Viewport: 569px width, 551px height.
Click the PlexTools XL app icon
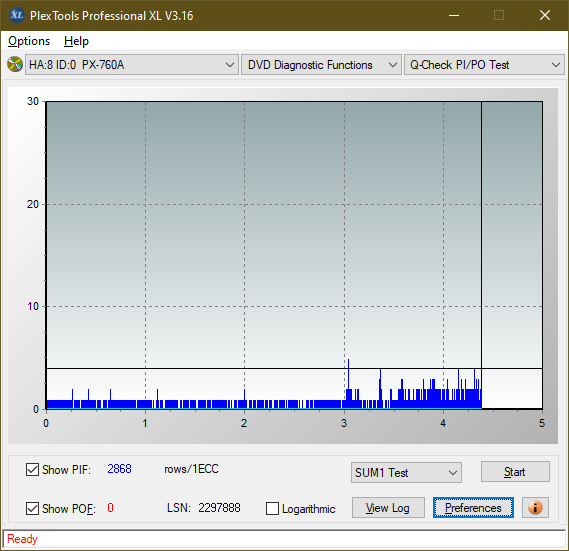pyautogui.click(x=17, y=15)
